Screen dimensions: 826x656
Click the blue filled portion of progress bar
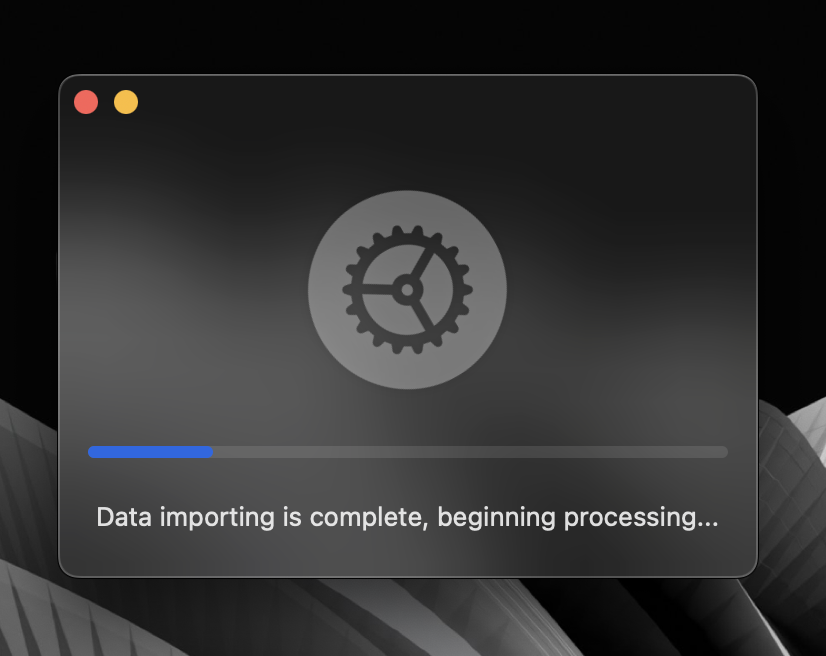tap(150, 452)
